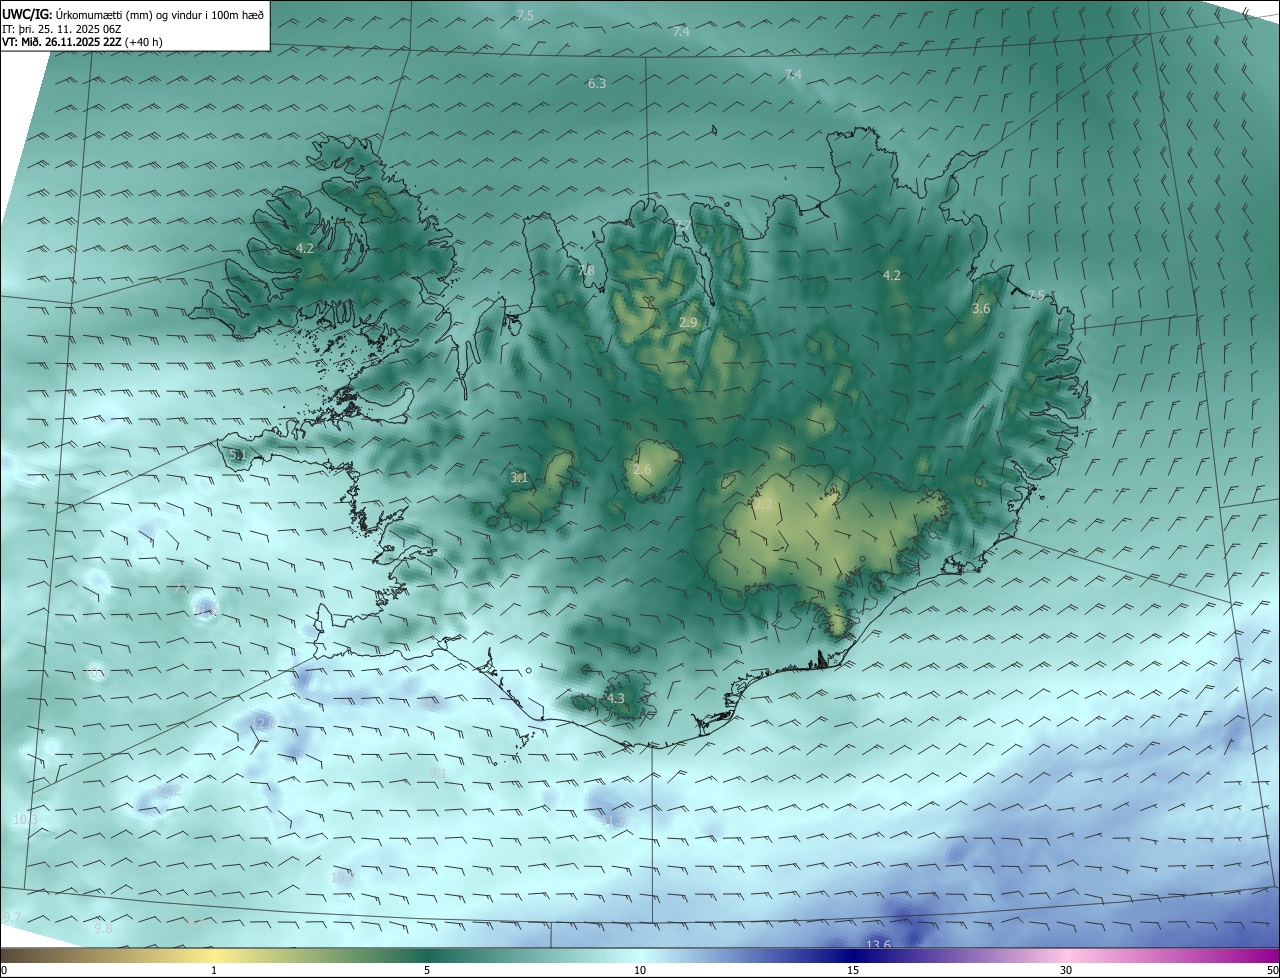
Task: Select the 5.1 value on Snæfellsnes peninsula
Action: (237, 455)
